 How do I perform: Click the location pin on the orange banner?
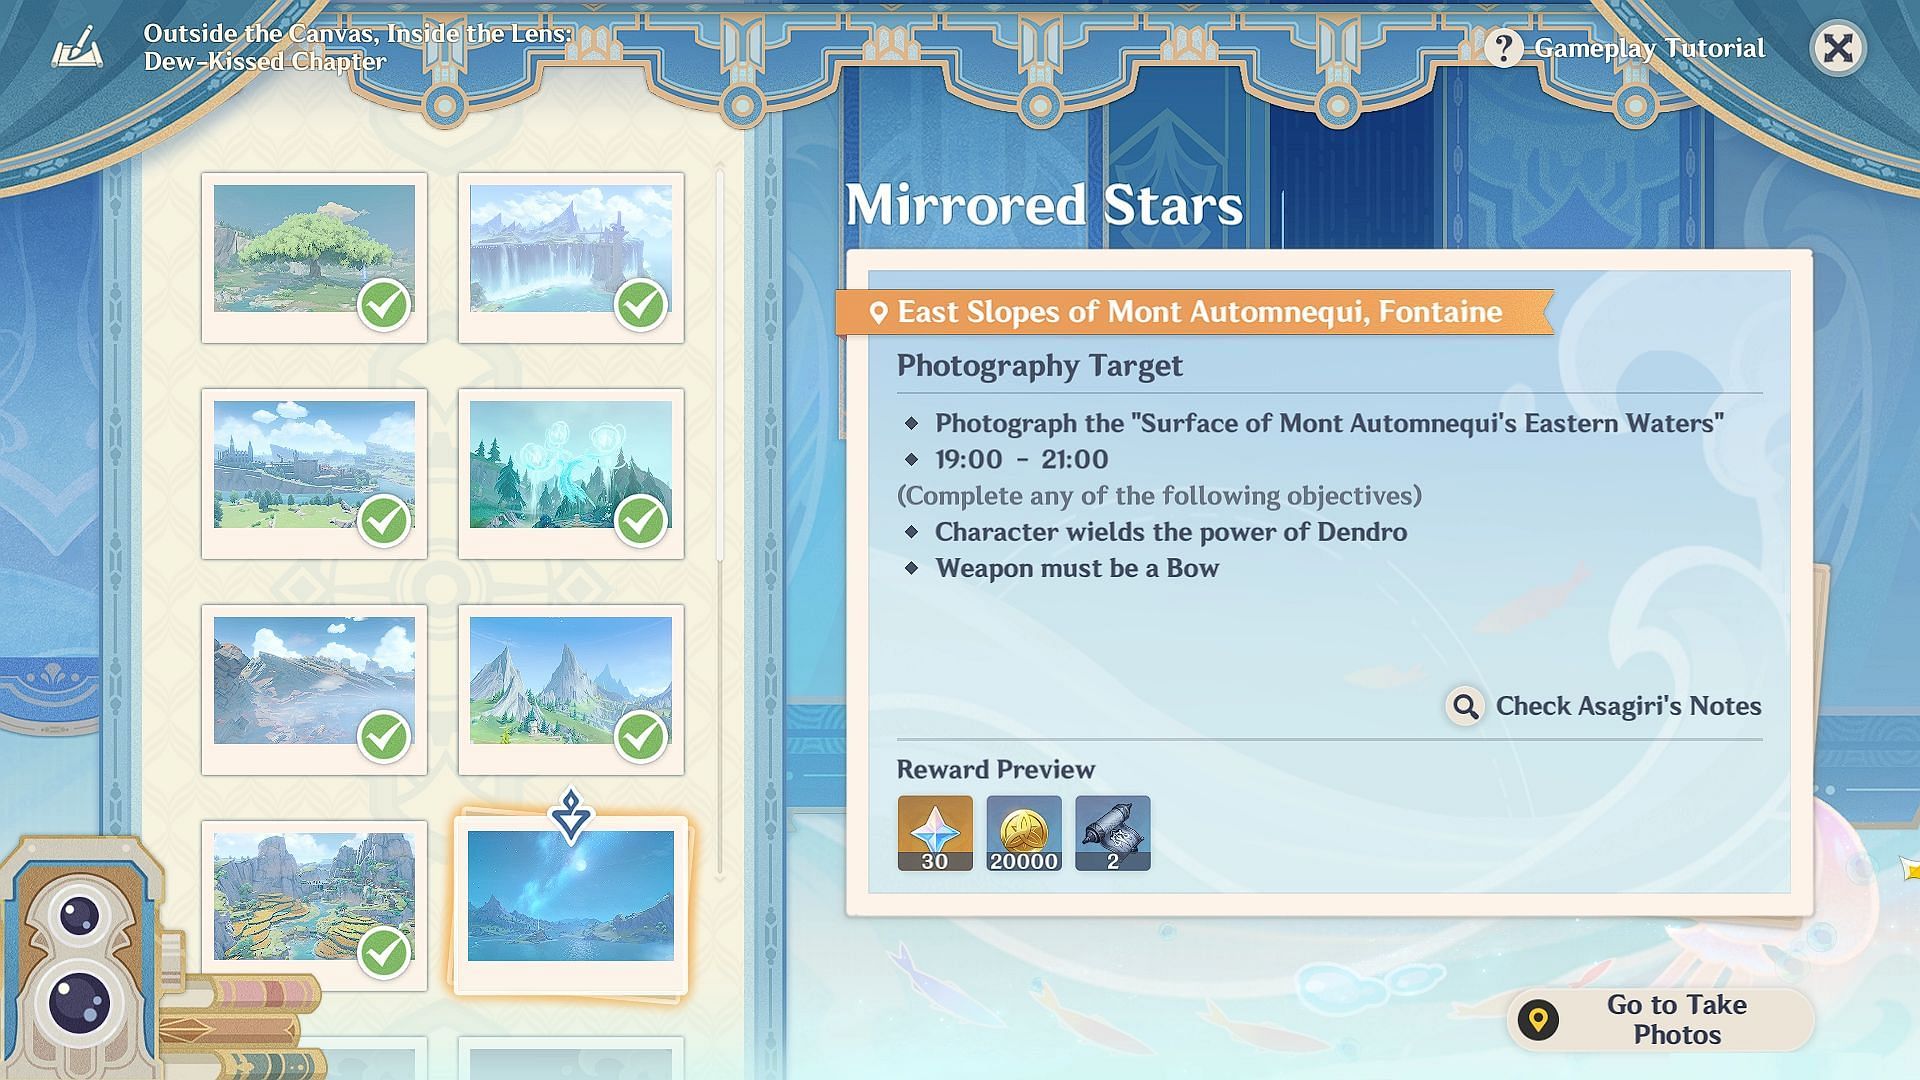coord(878,313)
